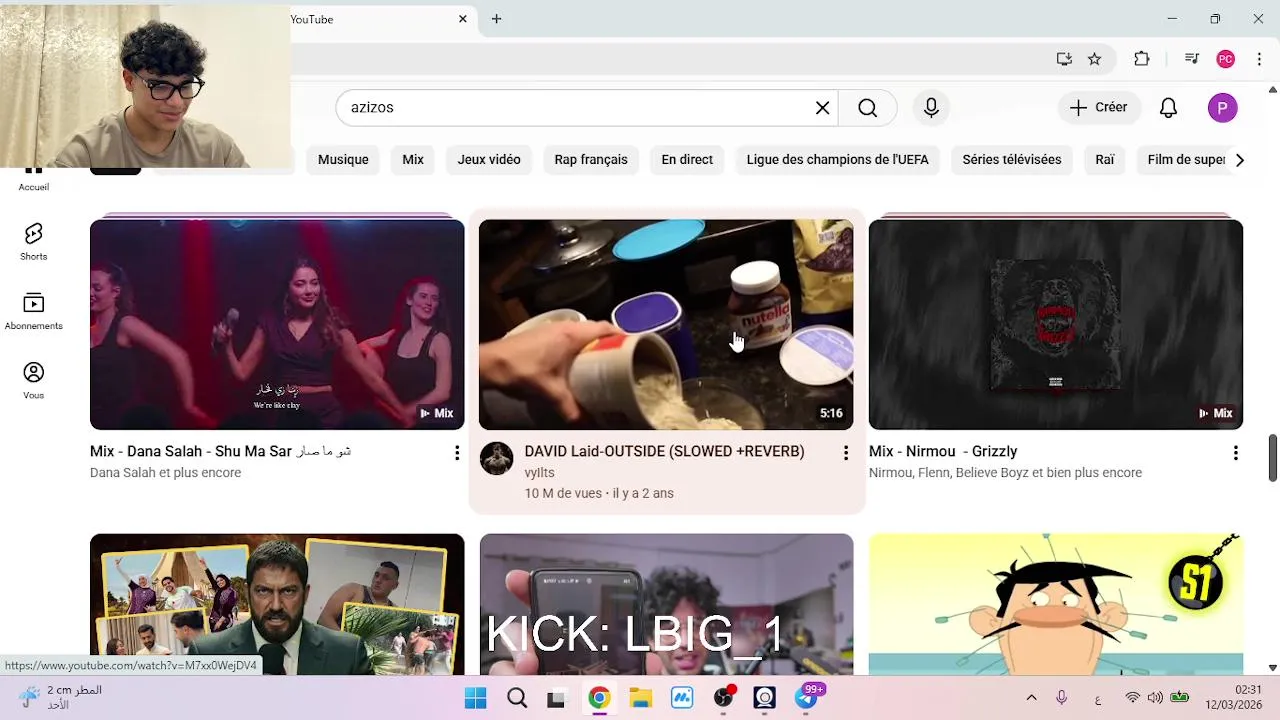Open Chrome media controls icon
This screenshot has height=720, width=1280.
1191,59
